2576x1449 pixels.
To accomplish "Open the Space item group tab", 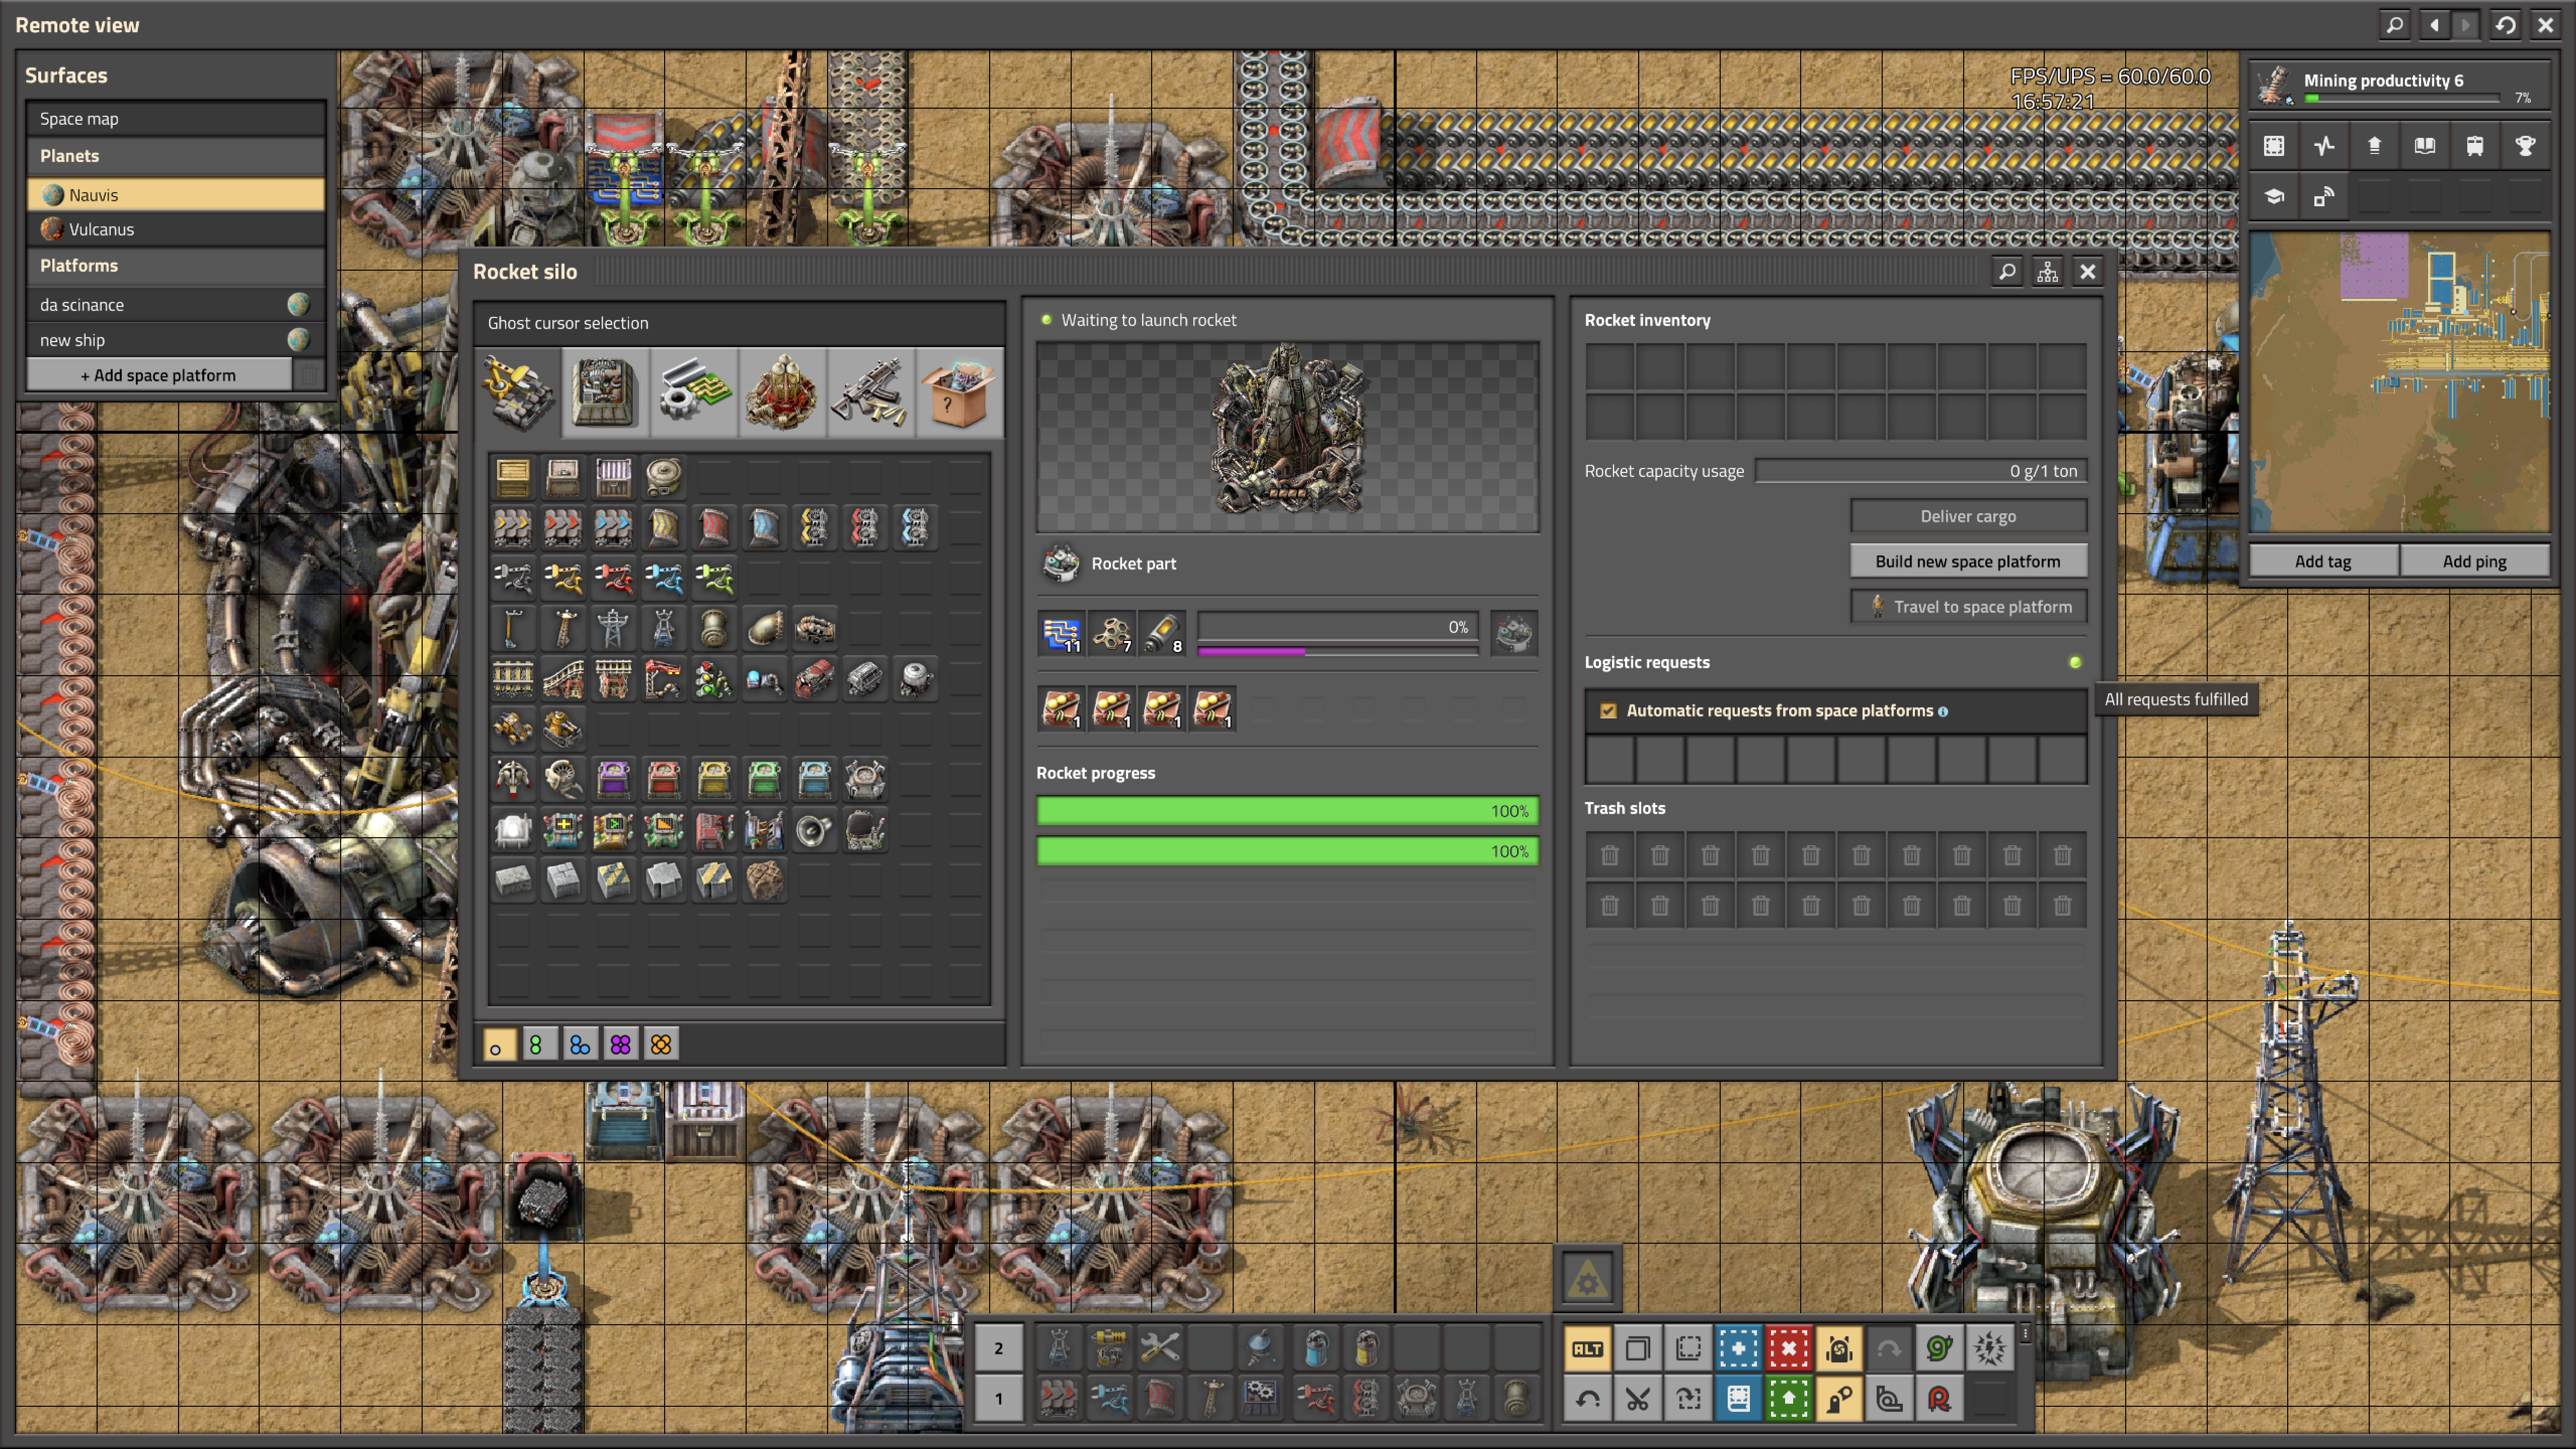I will (782, 393).
